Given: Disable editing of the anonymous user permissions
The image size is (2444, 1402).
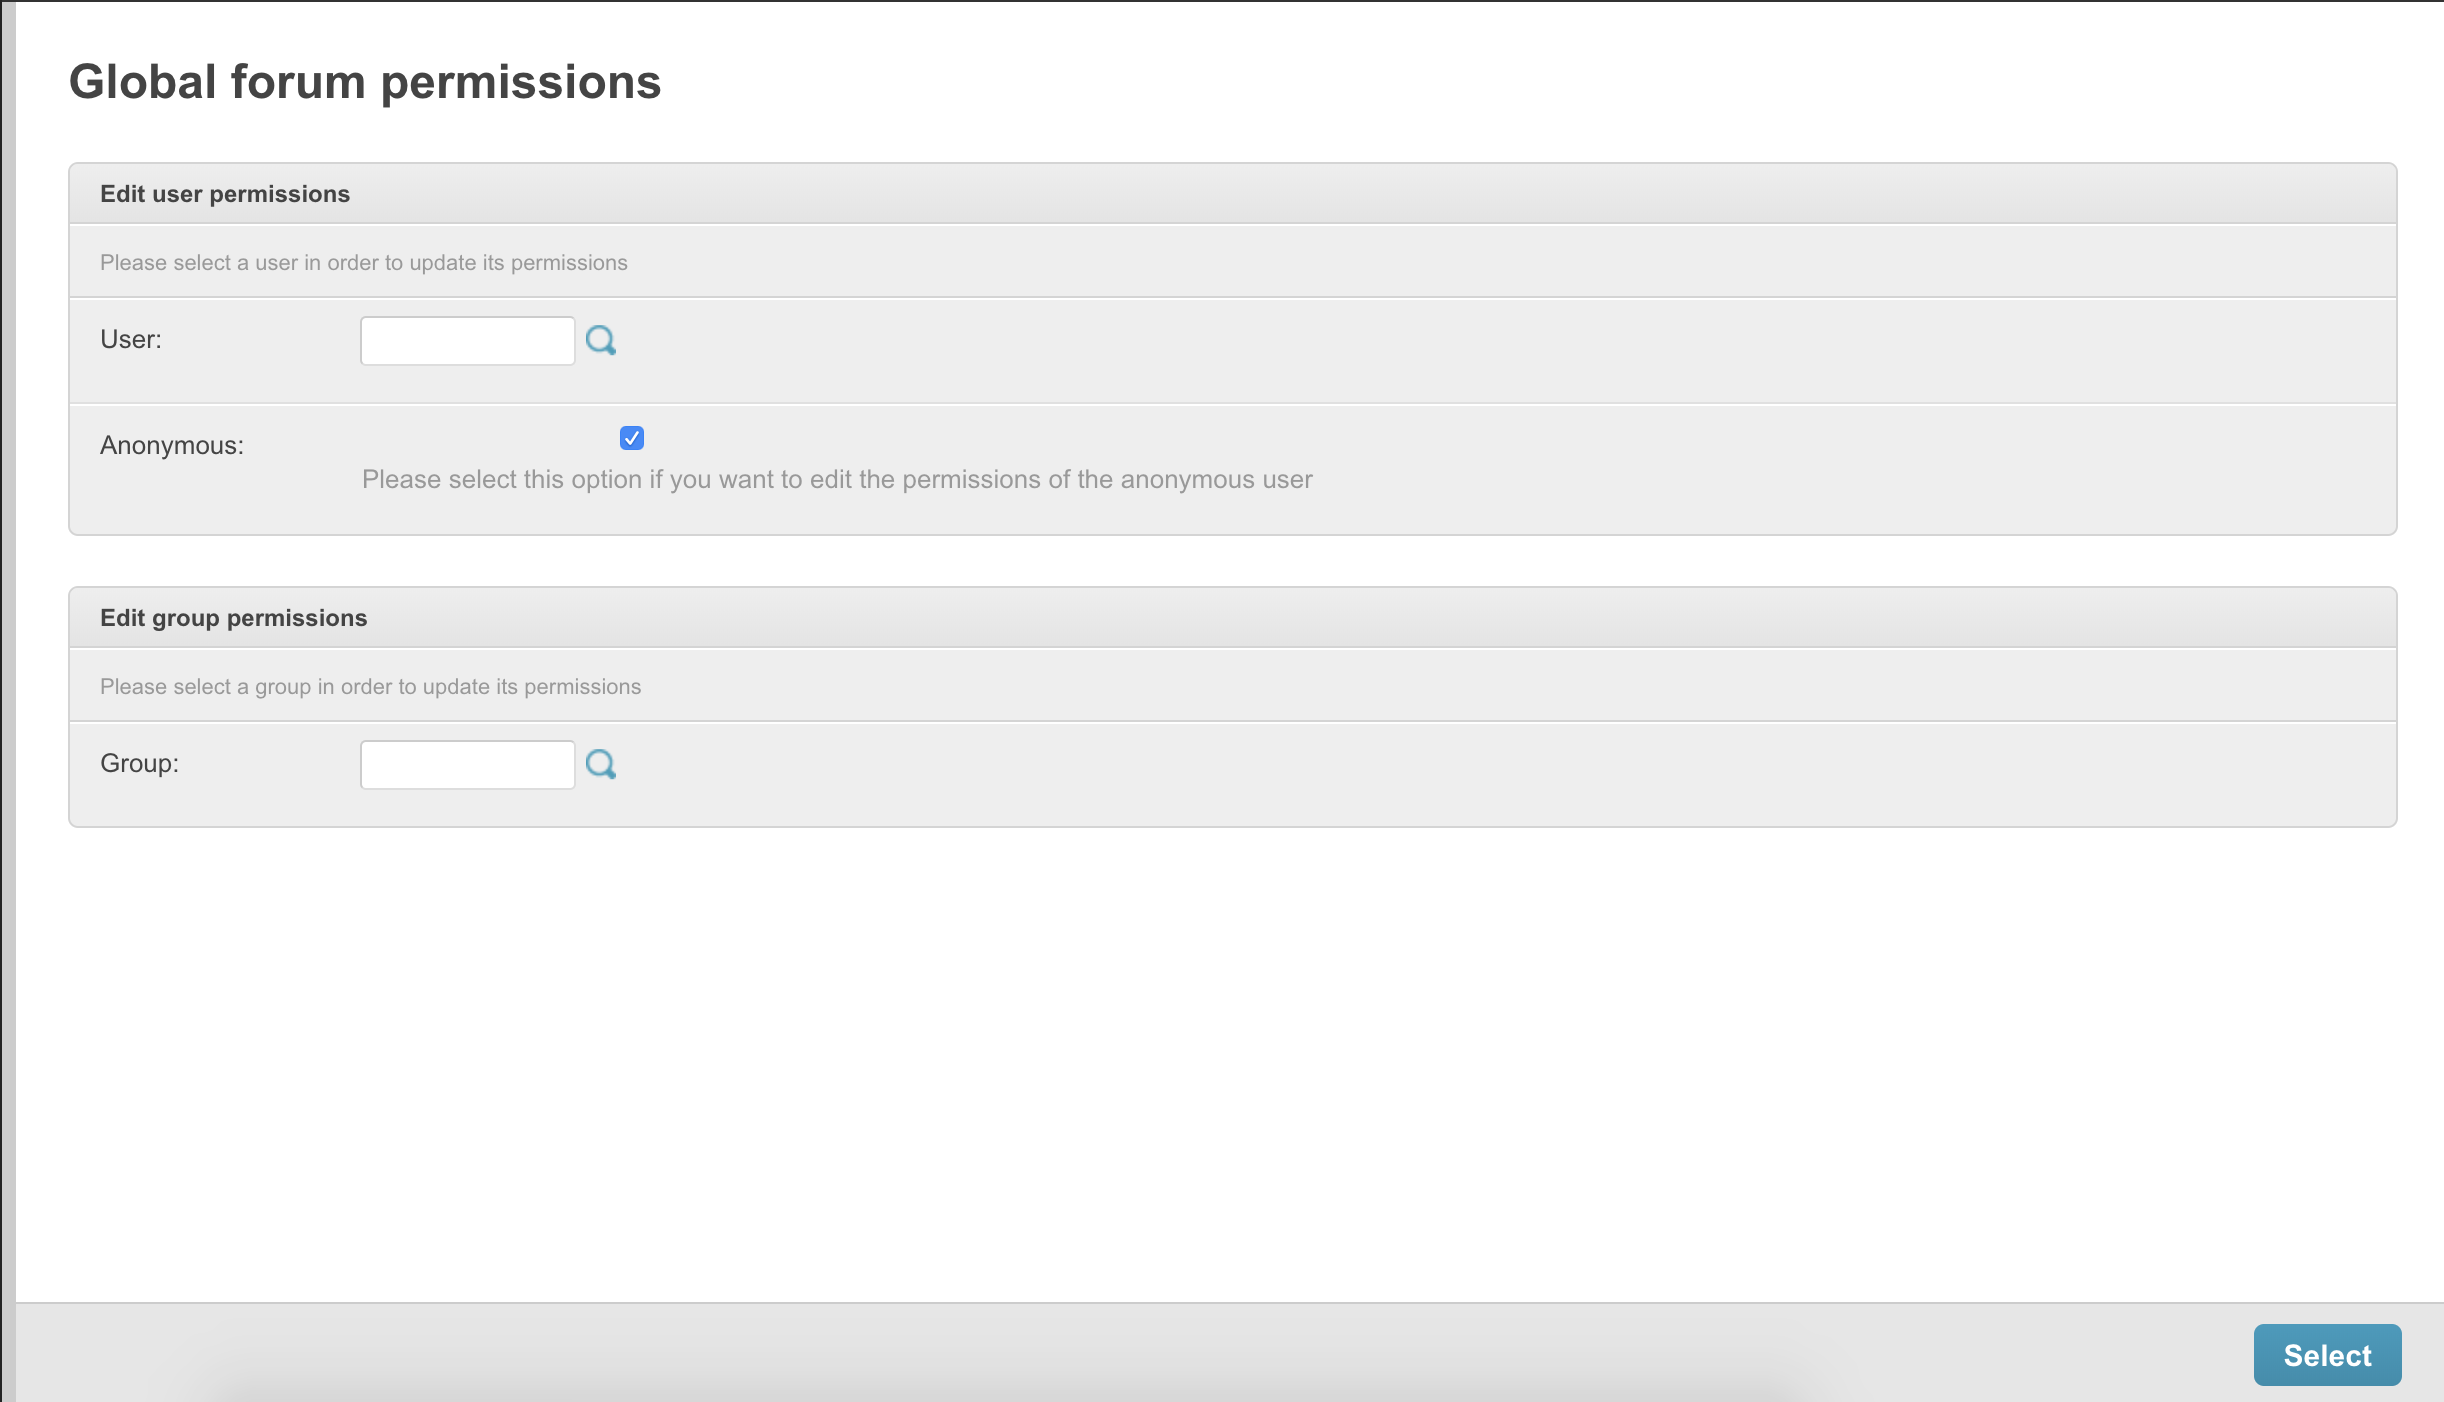Looking at the screenshot, I should point(631,438).
